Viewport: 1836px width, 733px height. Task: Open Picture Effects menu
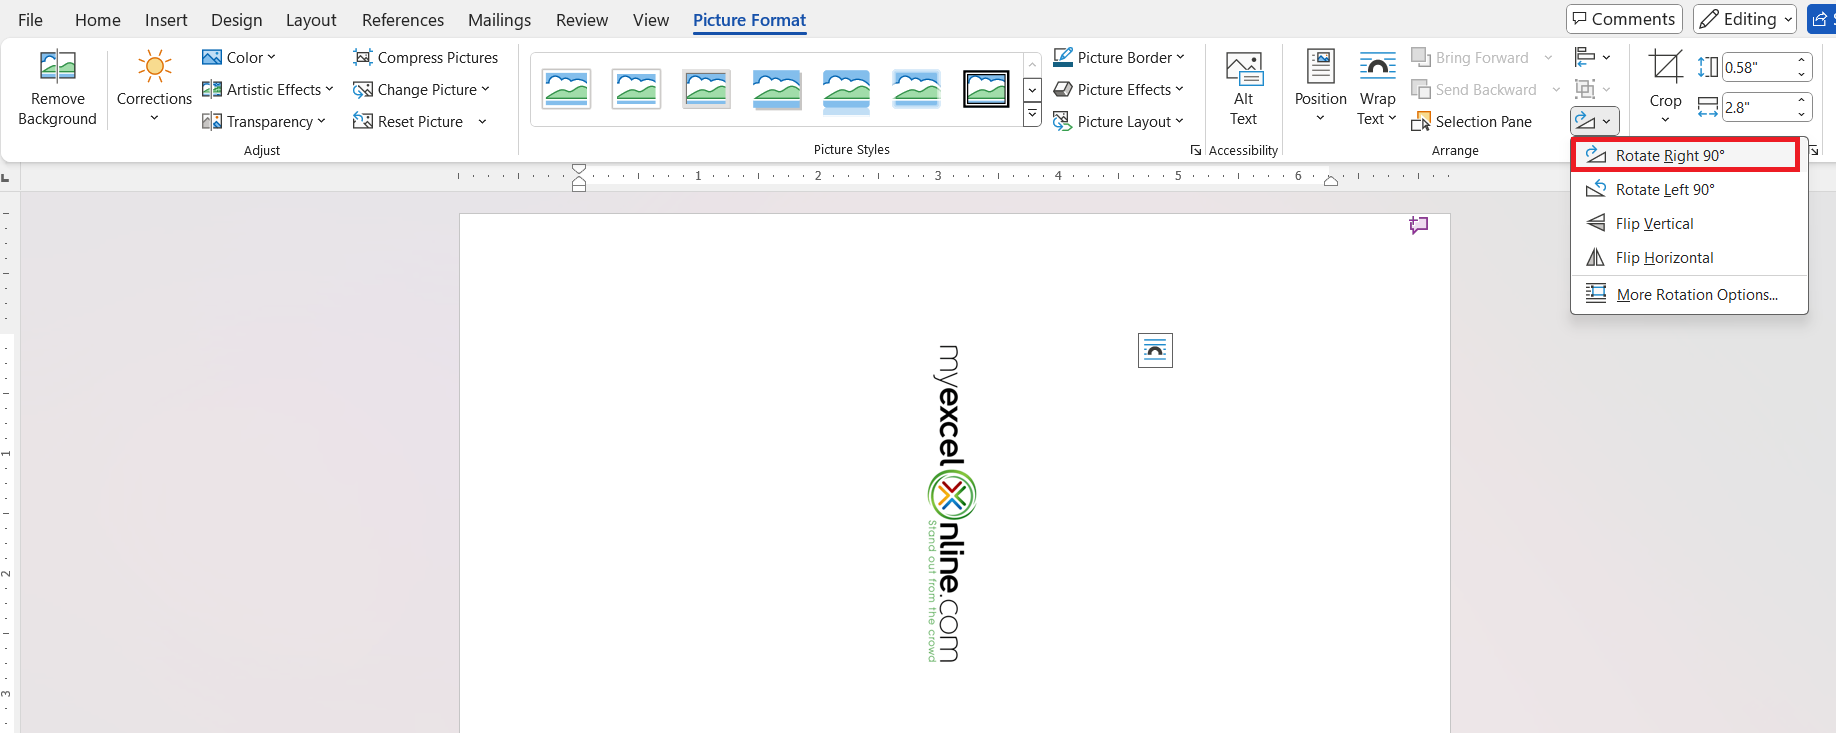(1119, 89)
